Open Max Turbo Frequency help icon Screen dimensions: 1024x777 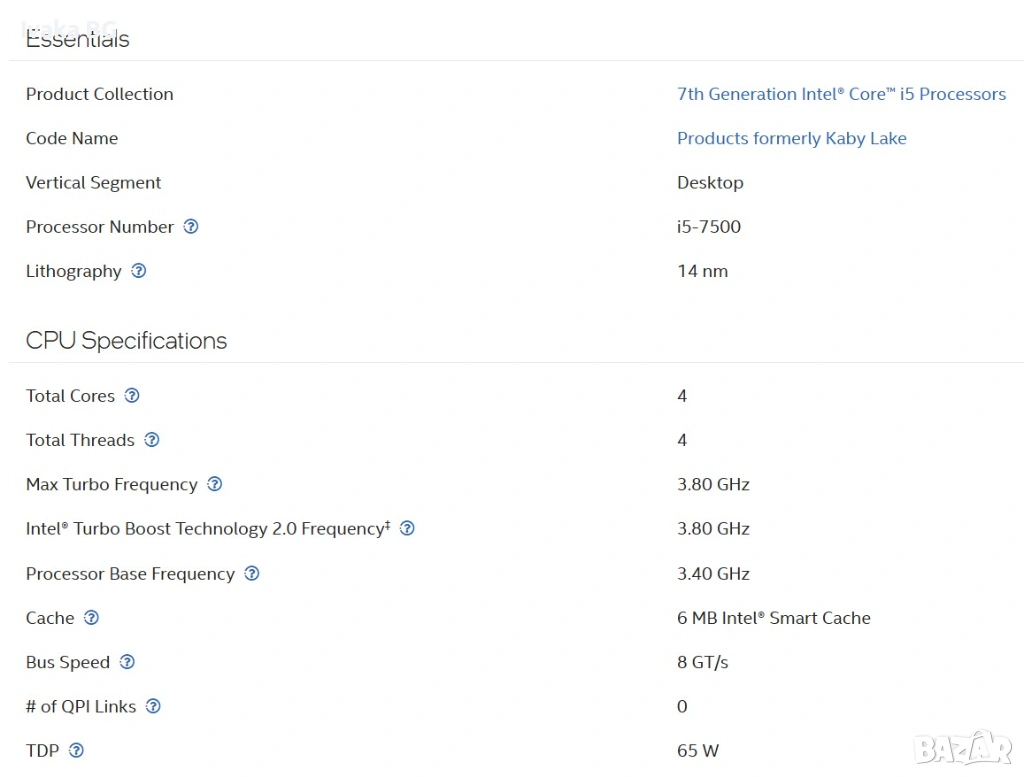(214, 484)
